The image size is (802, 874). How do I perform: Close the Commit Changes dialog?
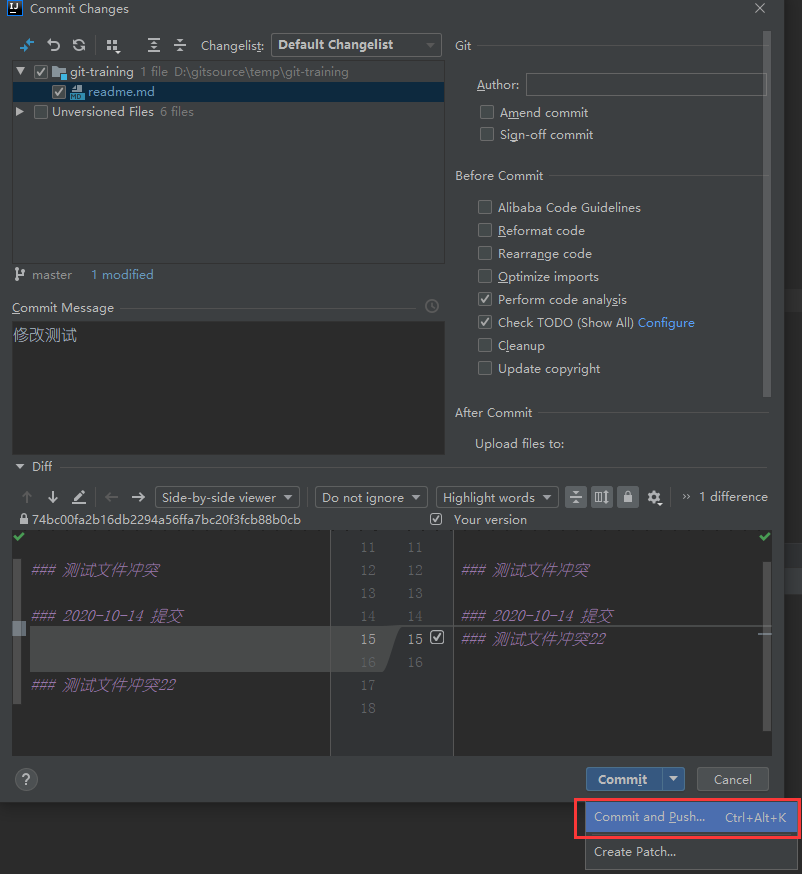point(760,8)
